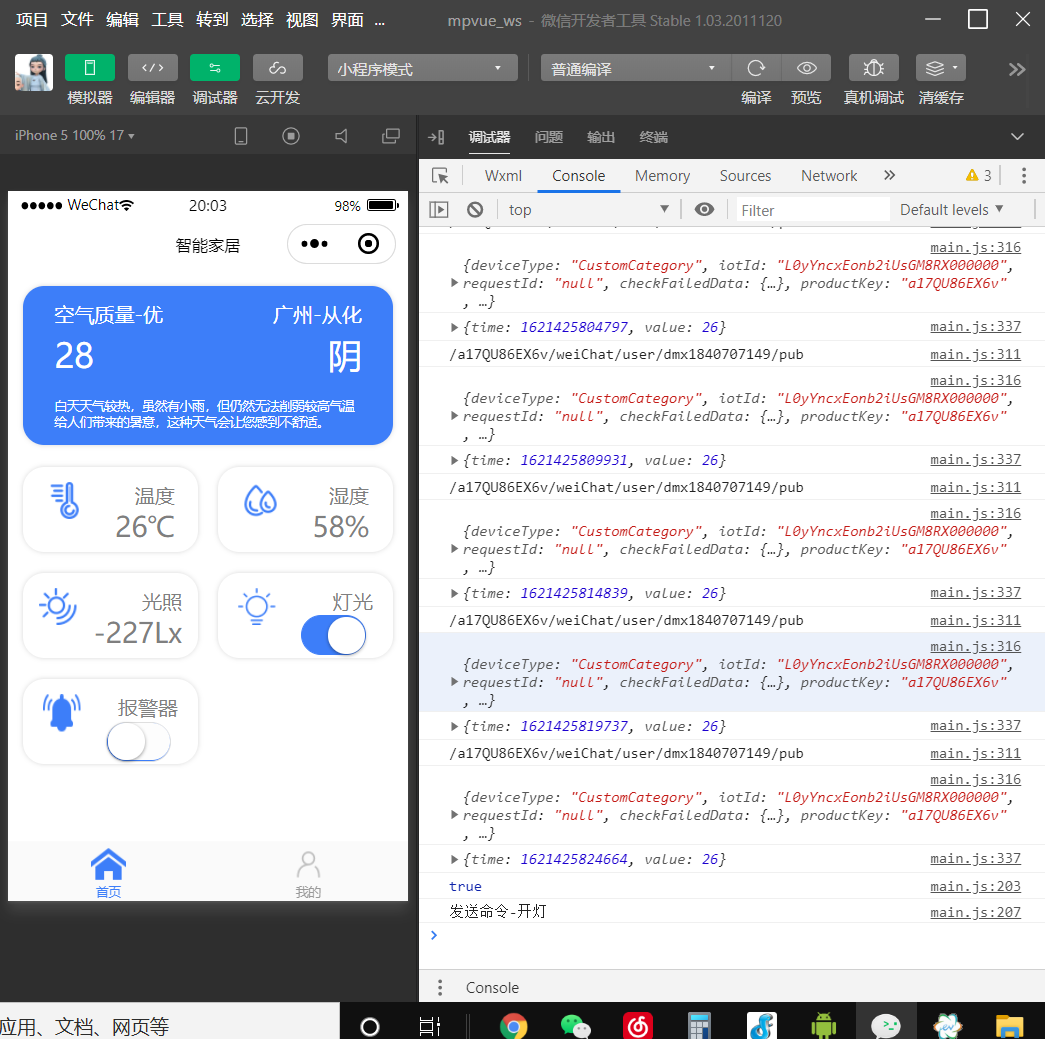Show more devtools tabs chevron
Image resolution: width=1045 pixels, height=1039 pixels.
[889, 175]
